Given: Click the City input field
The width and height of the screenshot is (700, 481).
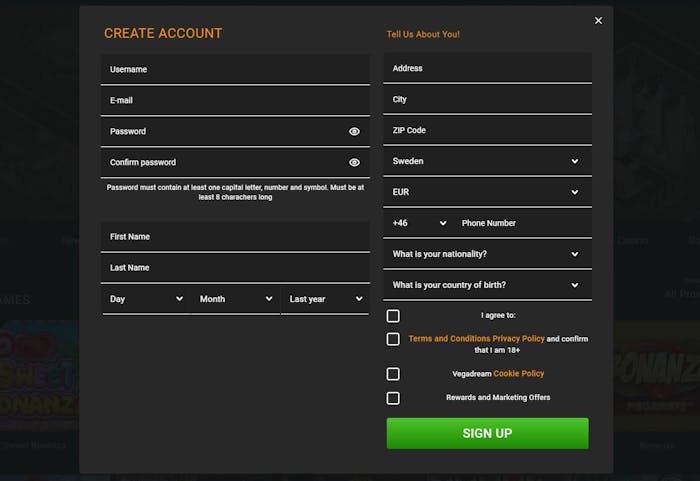Looking at the screenshot, I should [488, 99].
